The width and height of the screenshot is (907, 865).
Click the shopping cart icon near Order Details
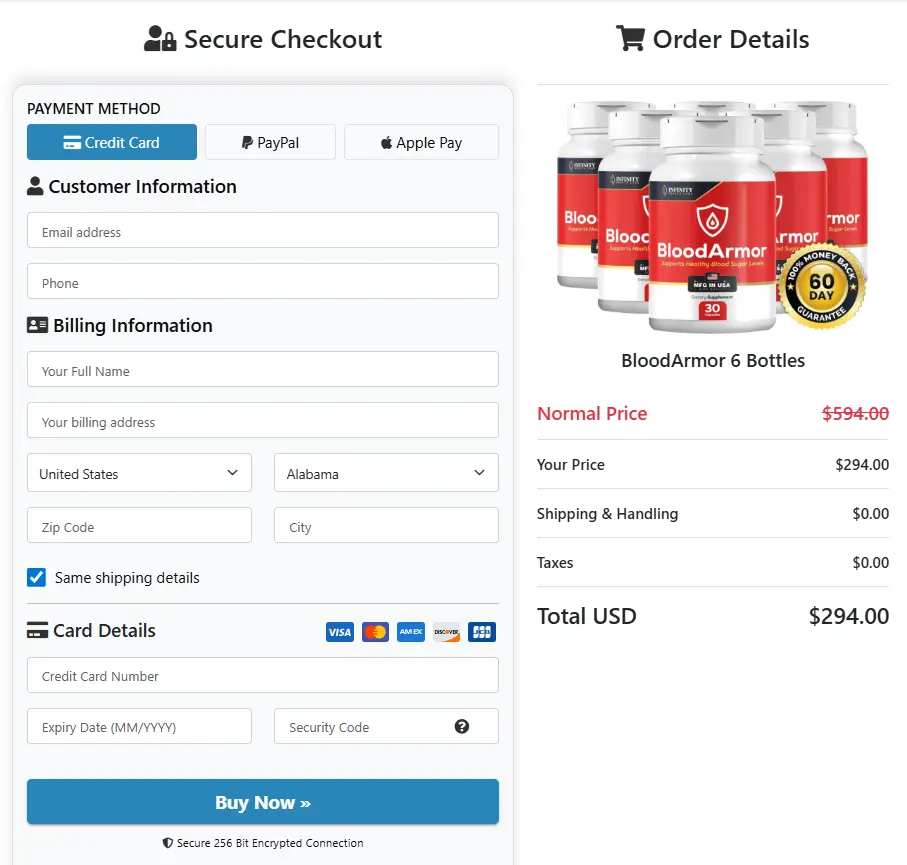[x=630, y=39]
